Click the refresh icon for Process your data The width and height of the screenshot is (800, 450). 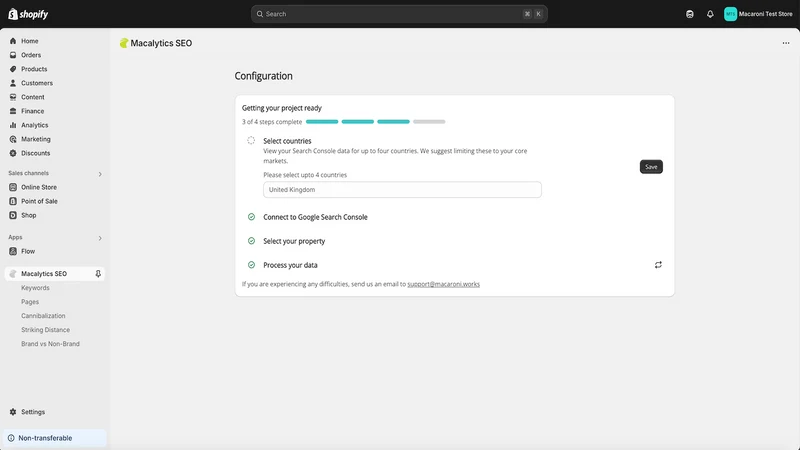coord(658,265)
